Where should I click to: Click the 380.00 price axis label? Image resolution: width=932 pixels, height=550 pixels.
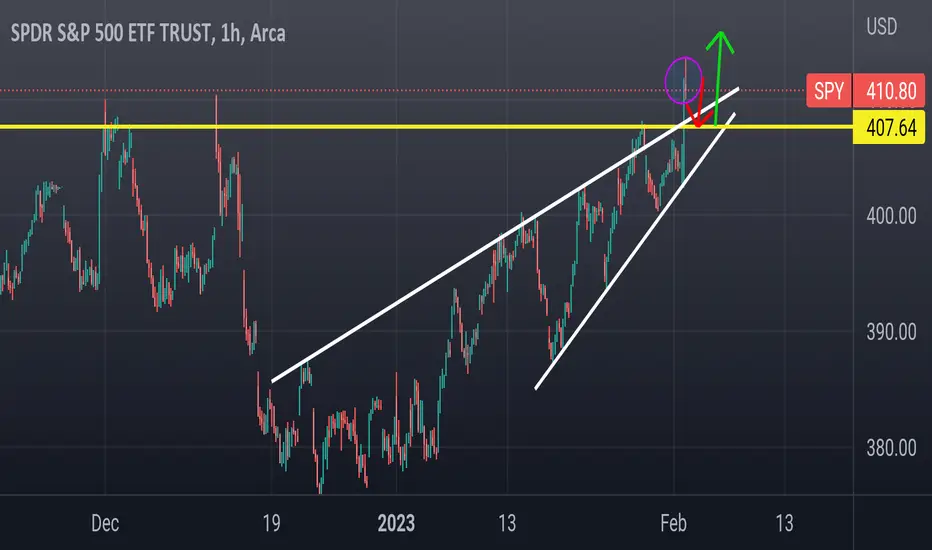(891, 448)
